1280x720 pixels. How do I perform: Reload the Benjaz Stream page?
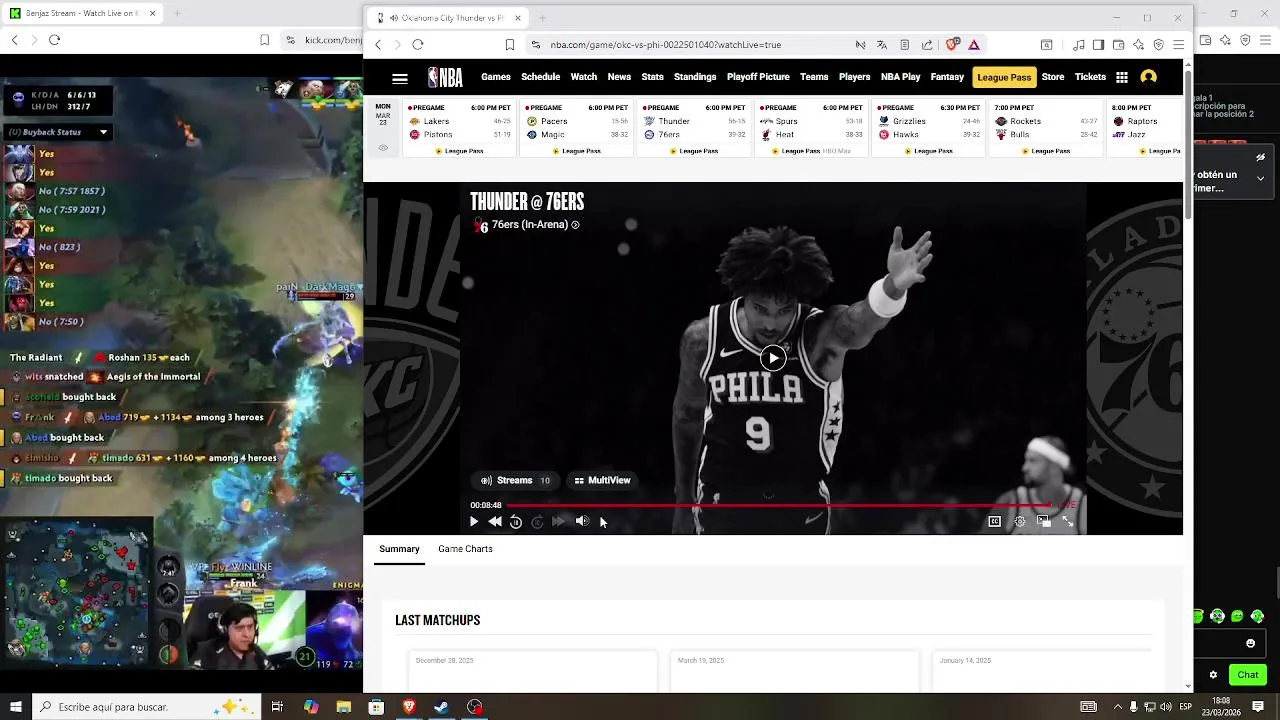[54, 40]
